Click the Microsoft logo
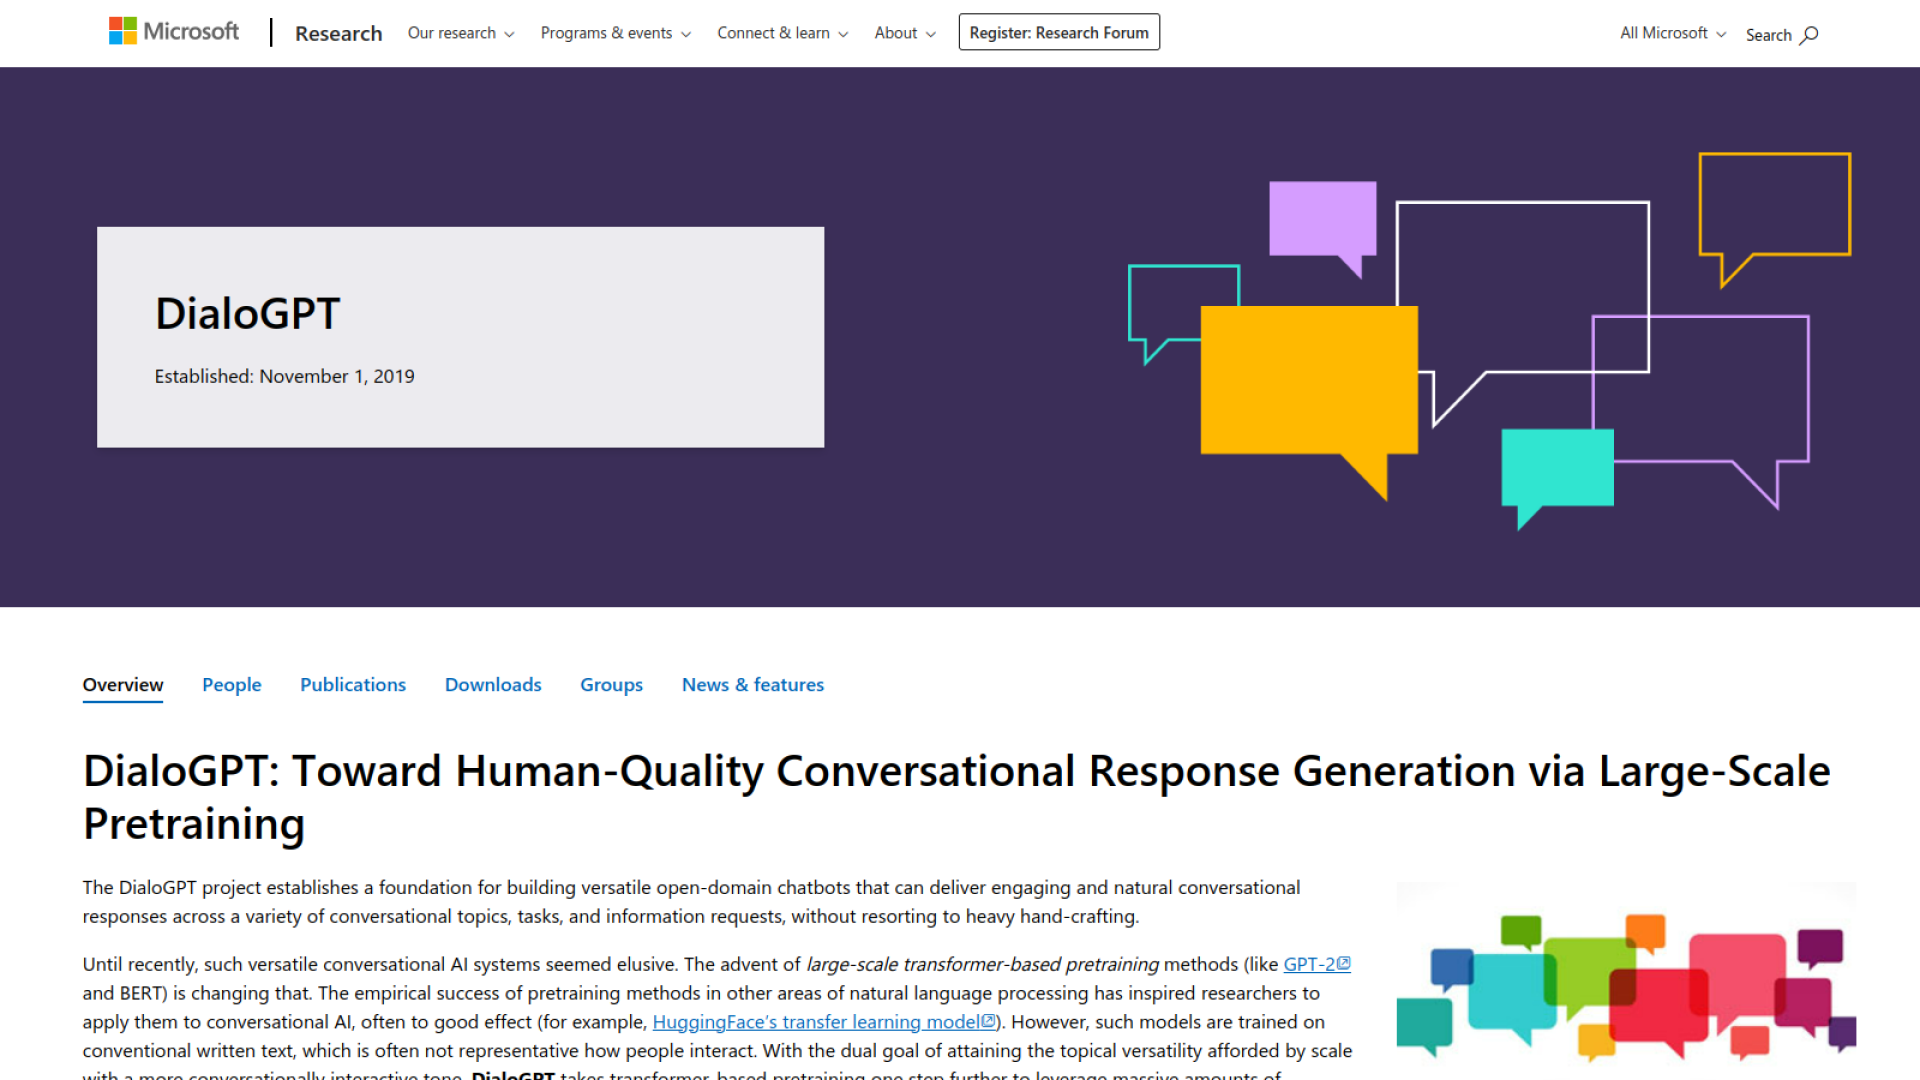Viewport: 1920px width, 1080px height. click(174, 32)
